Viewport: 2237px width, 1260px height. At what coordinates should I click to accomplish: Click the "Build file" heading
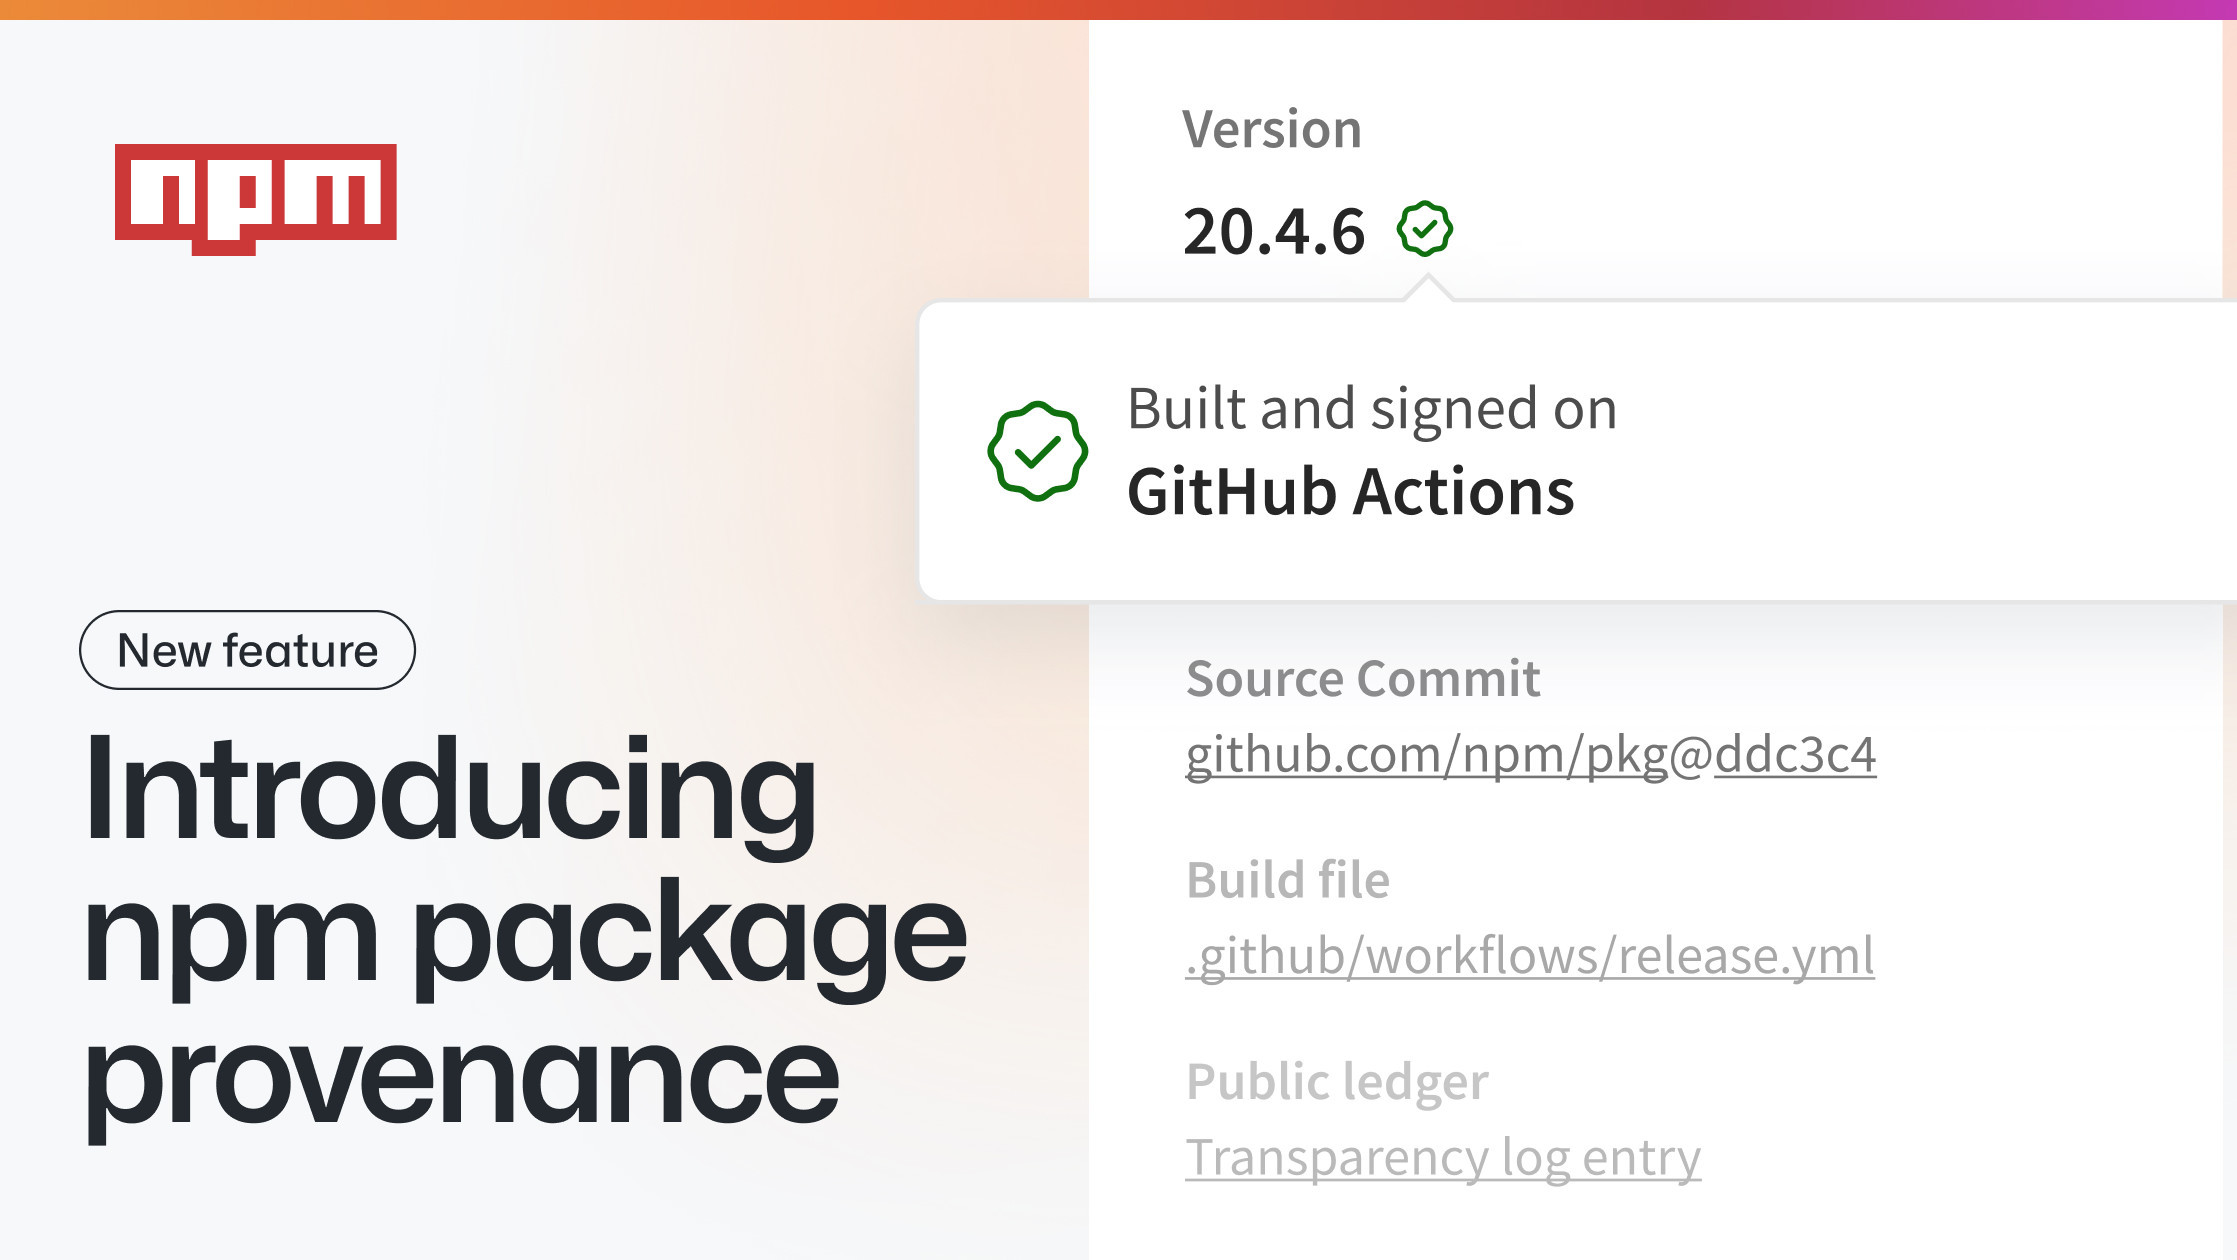coord(1287,881)
